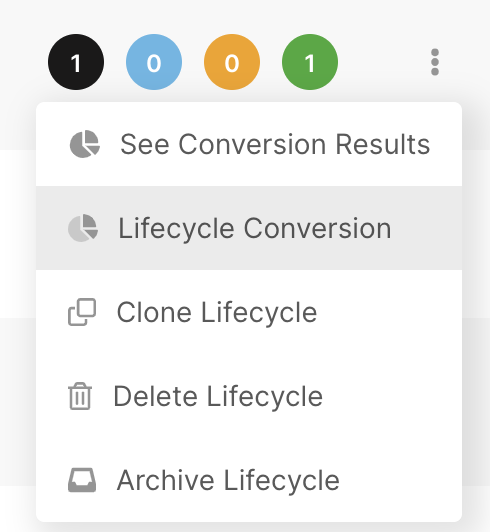This screenshot has width=490, height=532.
Task: Collapse the lifecycle actions menu via kebab icon
Action: [435, 62]
